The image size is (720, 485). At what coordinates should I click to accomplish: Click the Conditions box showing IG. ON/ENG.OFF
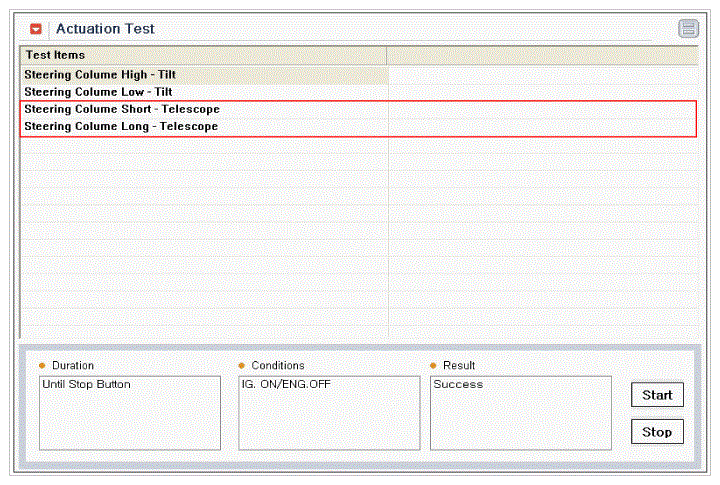329,413
